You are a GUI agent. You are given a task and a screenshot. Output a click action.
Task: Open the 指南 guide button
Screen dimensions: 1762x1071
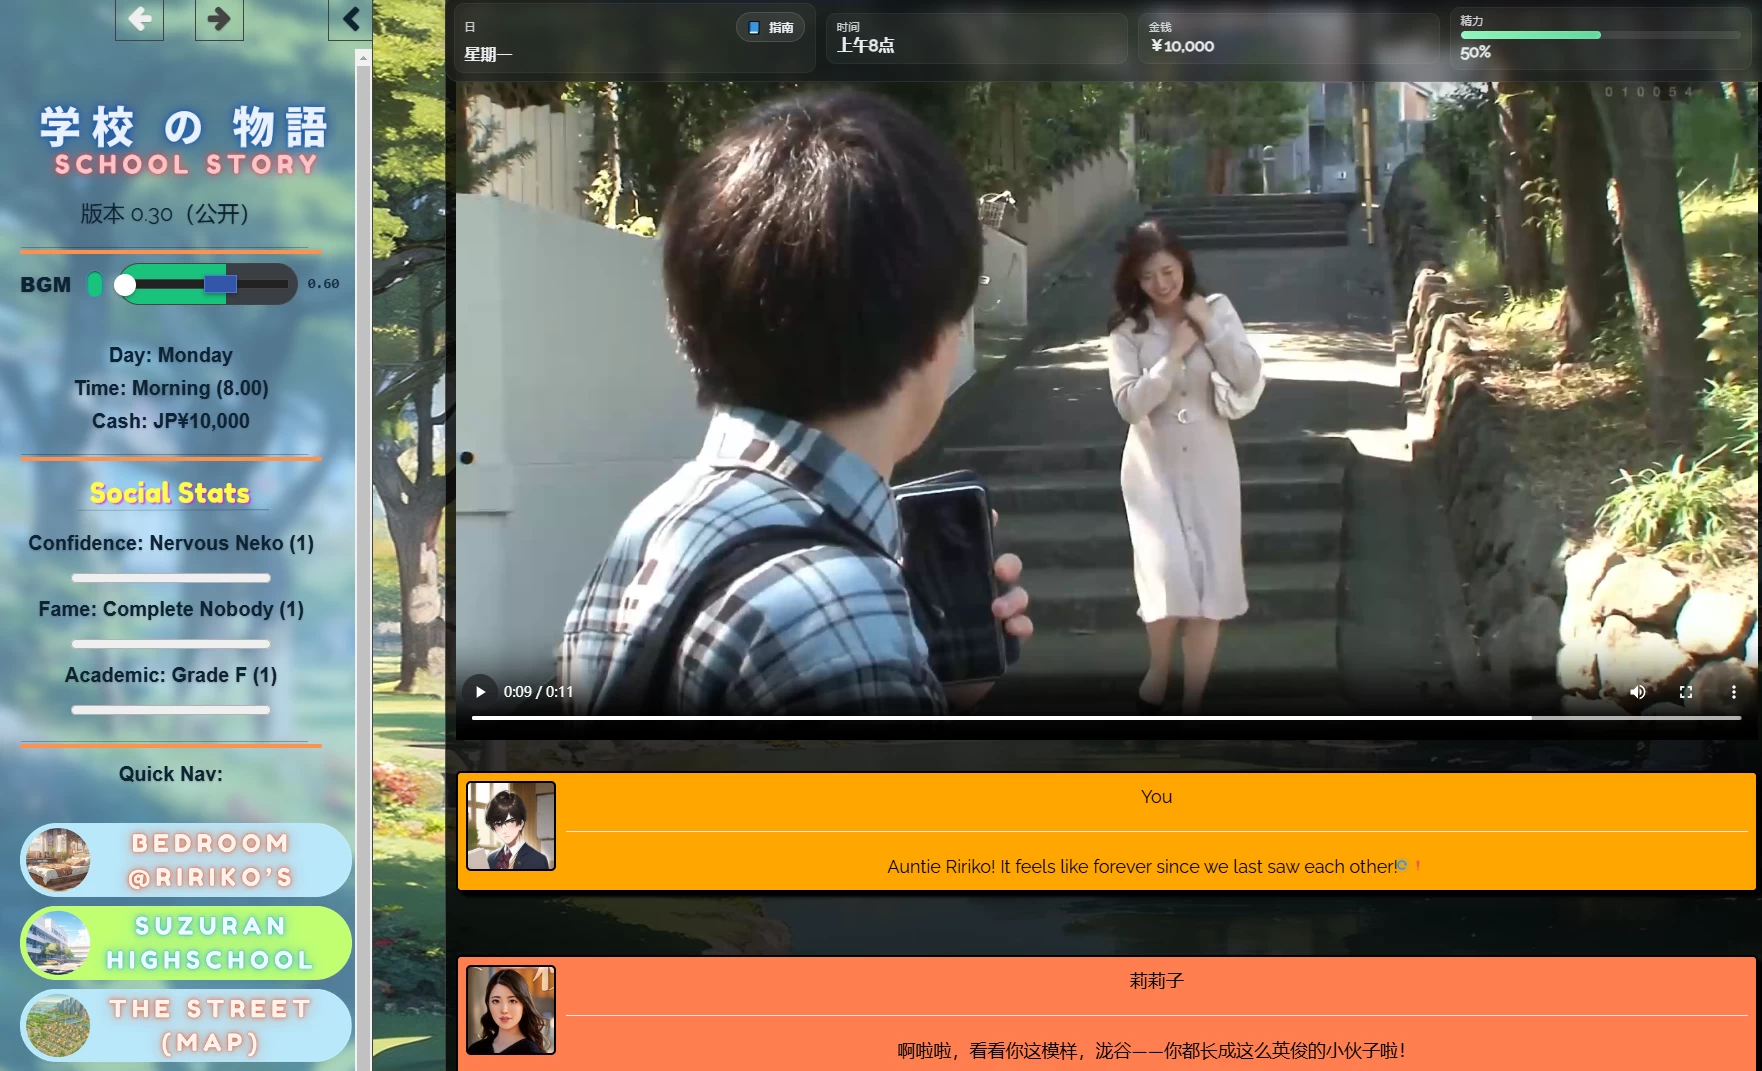(x=770, y=28)
